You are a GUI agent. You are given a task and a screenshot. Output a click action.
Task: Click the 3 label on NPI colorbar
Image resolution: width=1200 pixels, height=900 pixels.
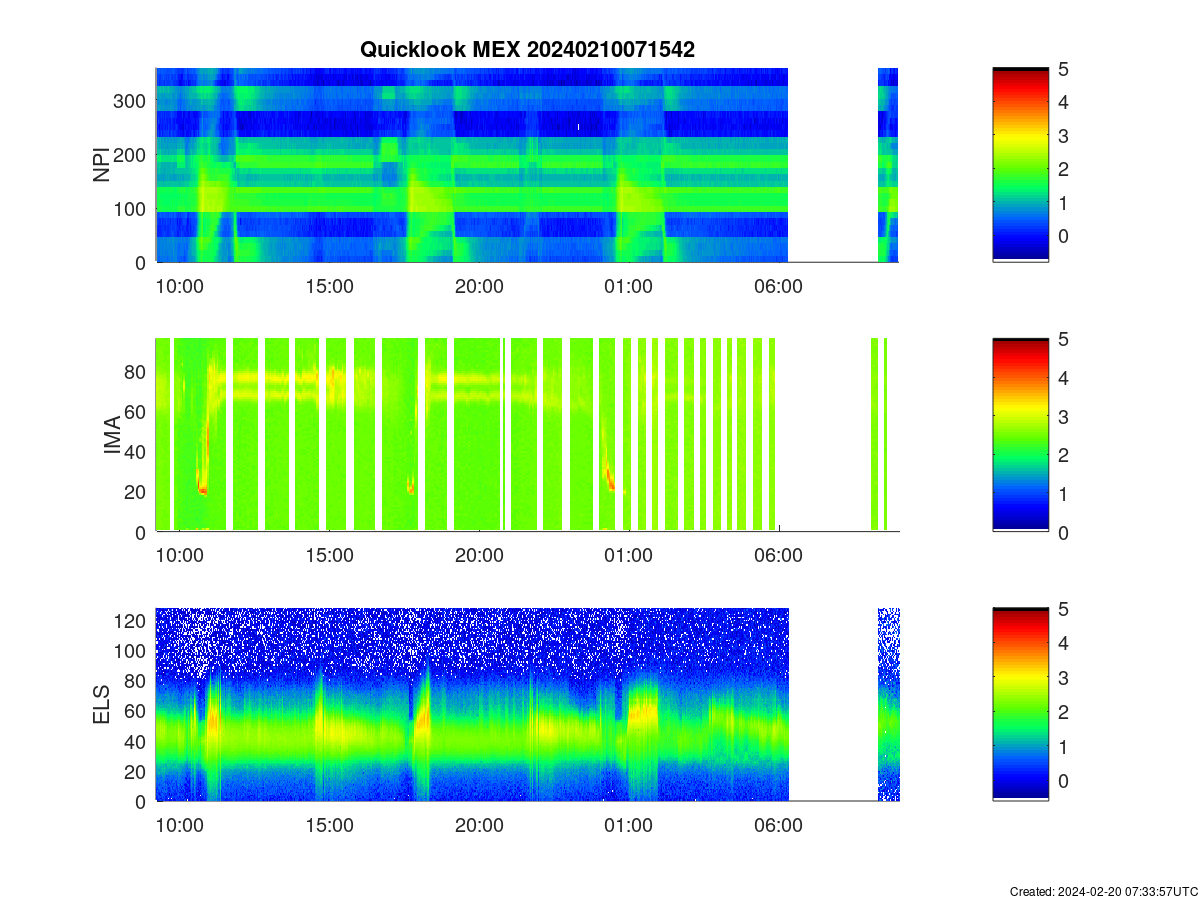click(1062, 135)
